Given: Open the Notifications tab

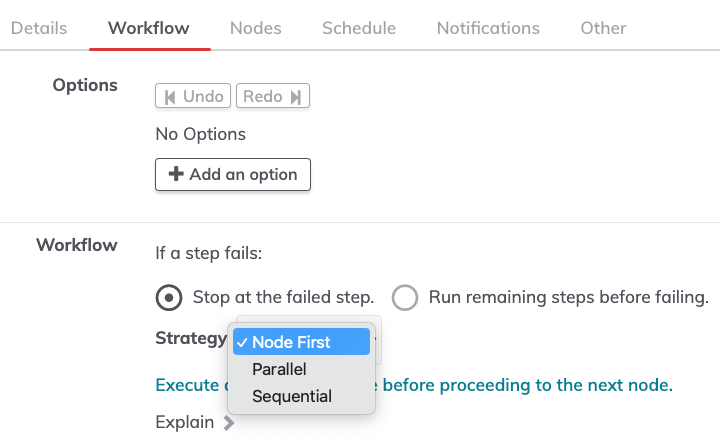Looking at the screenshot, I should 488,28.
